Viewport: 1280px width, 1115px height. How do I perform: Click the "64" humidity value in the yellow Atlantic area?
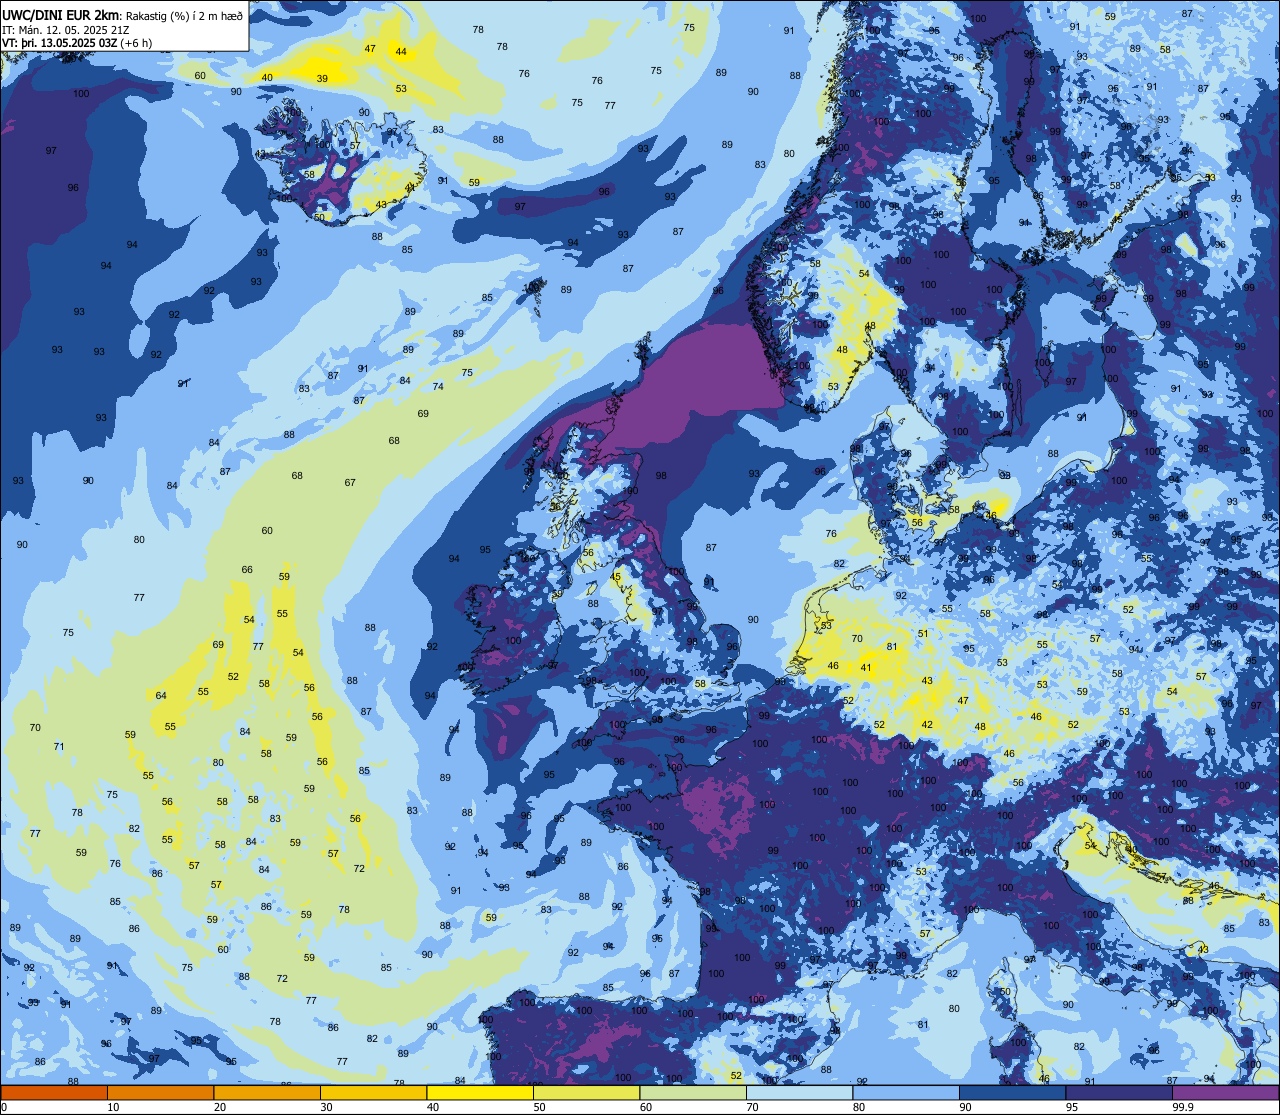click(x=161, y=696)
